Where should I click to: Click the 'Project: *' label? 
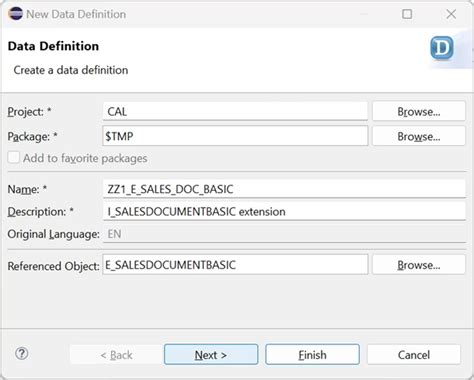coord(29,112)
